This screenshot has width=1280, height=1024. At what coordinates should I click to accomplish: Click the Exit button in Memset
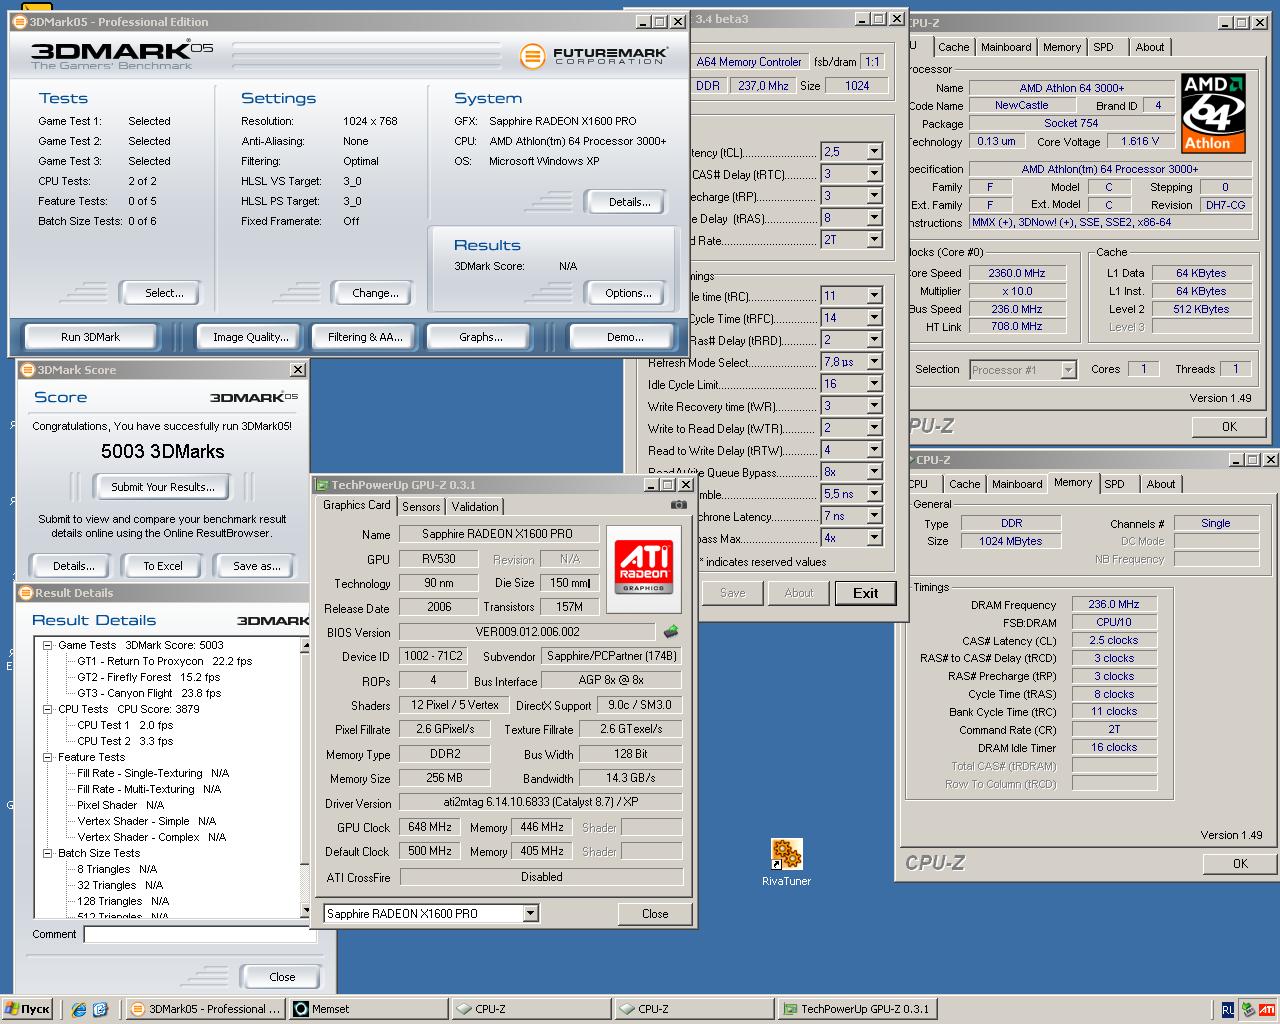pyautogui.click(x=865, y=593)
